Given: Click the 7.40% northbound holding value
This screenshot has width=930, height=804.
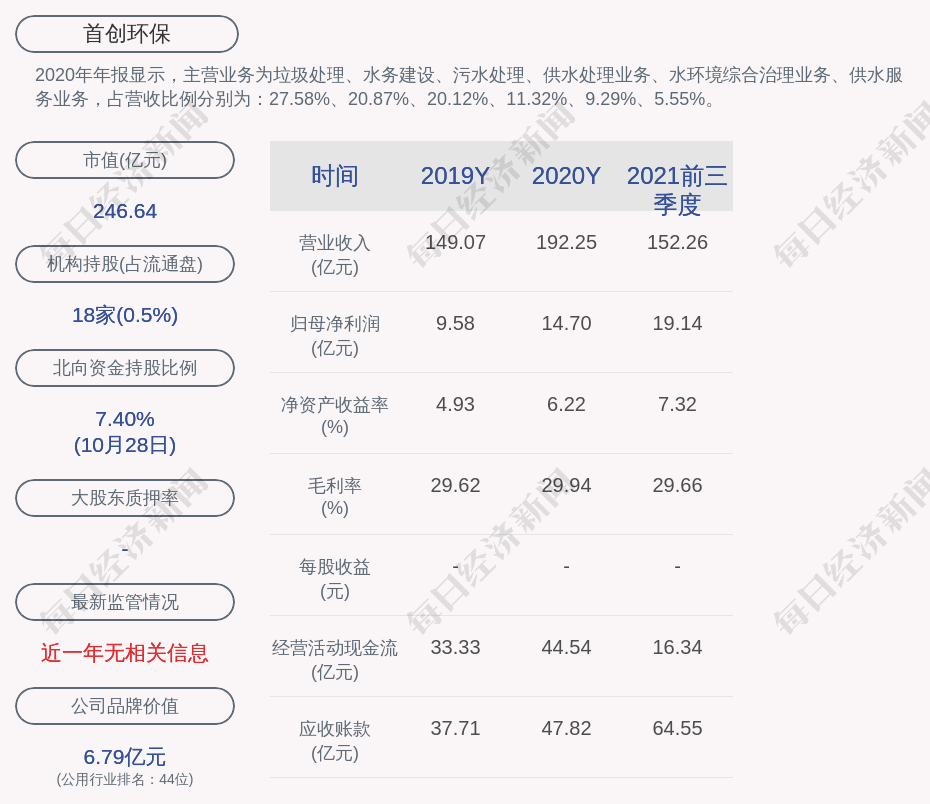Looking at the screenshot, I should point(125,419).
